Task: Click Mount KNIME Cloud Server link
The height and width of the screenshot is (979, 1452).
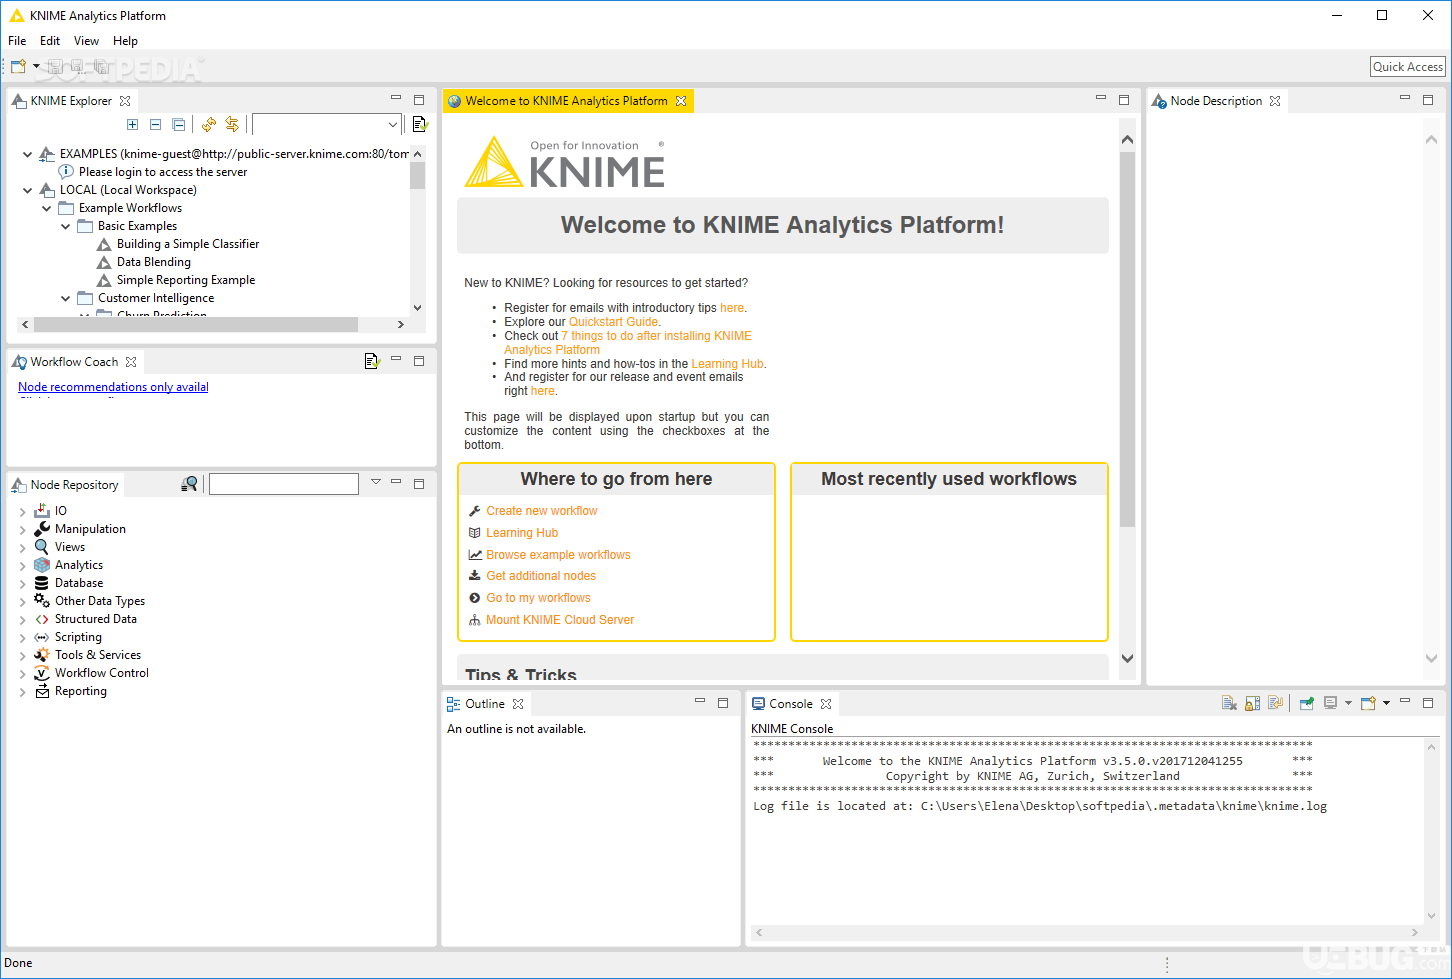Action: [x=560, y=620]
